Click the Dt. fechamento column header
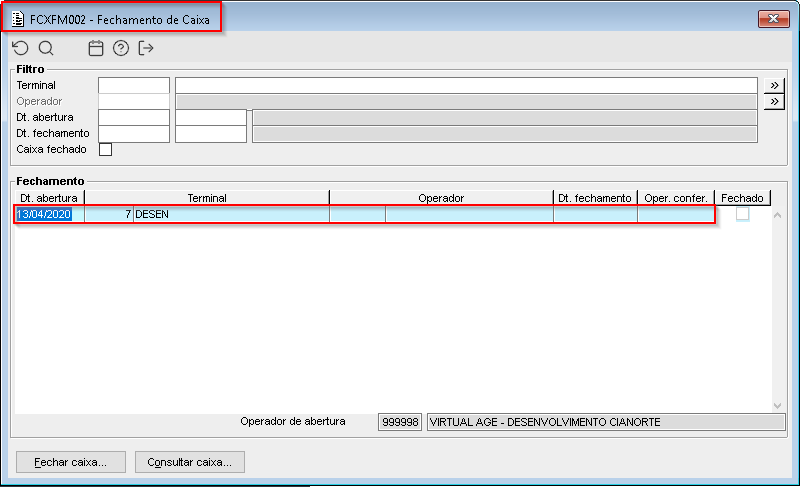The width and height of the screenshot is (800, 487). pyautogui.click(x=595, y=198)
